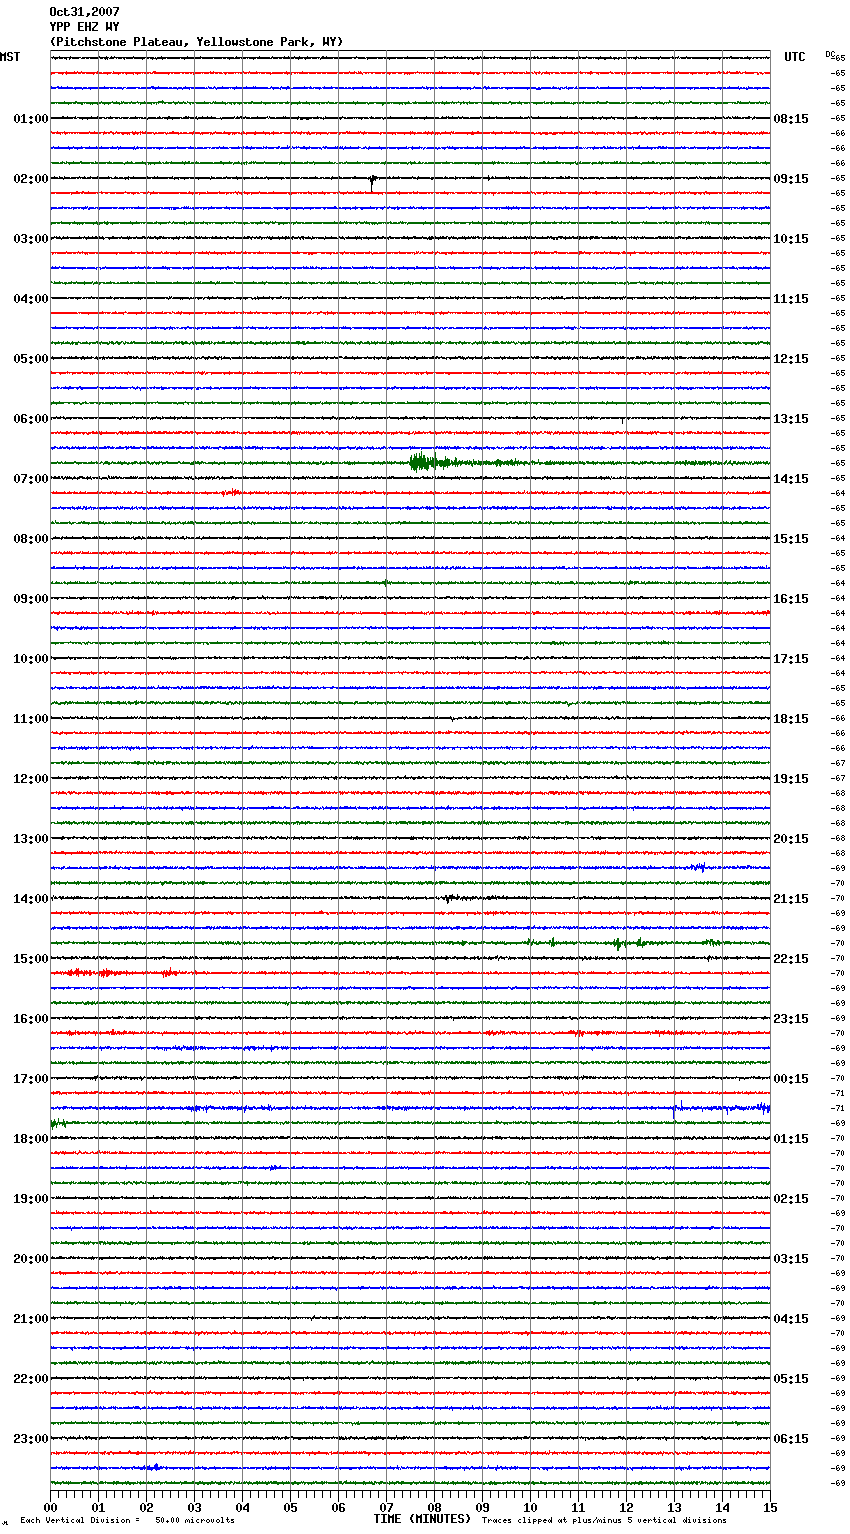Click the "UTC" time zone label

coord(795,57)
